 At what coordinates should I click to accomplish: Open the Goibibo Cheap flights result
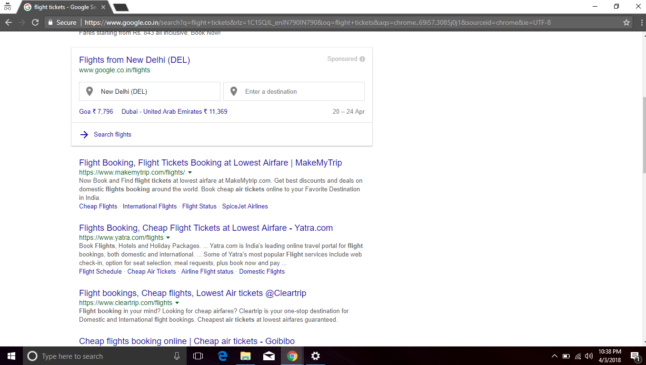tap(187, 341)
